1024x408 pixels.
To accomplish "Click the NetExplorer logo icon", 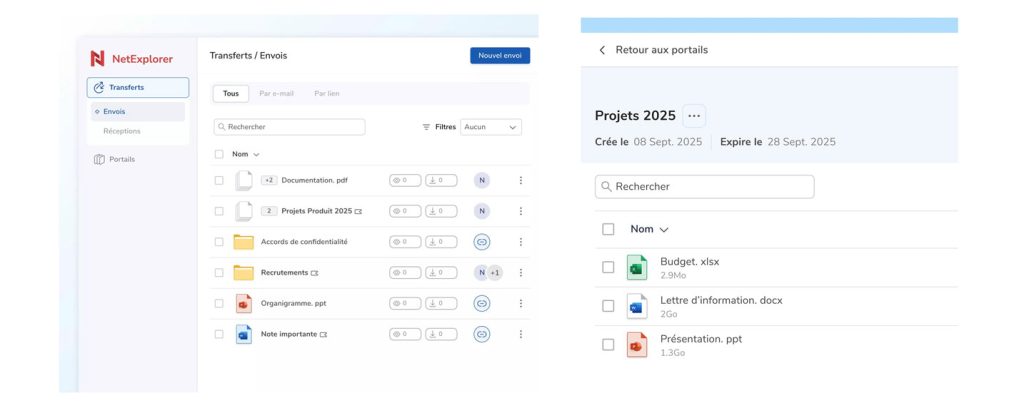I will 97,59.
